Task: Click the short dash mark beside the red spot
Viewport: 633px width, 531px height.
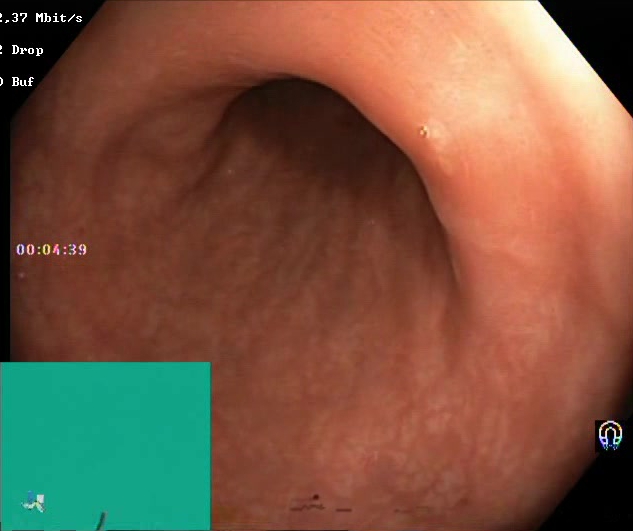Action: (x=344, y=510)
